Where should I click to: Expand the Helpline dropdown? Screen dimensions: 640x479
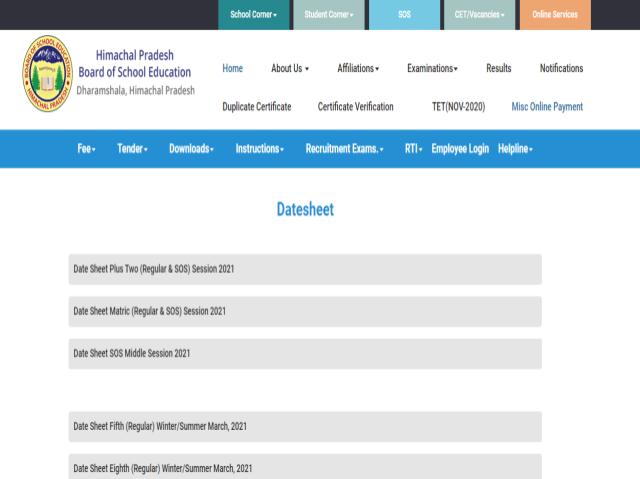[x=515, y=149]
